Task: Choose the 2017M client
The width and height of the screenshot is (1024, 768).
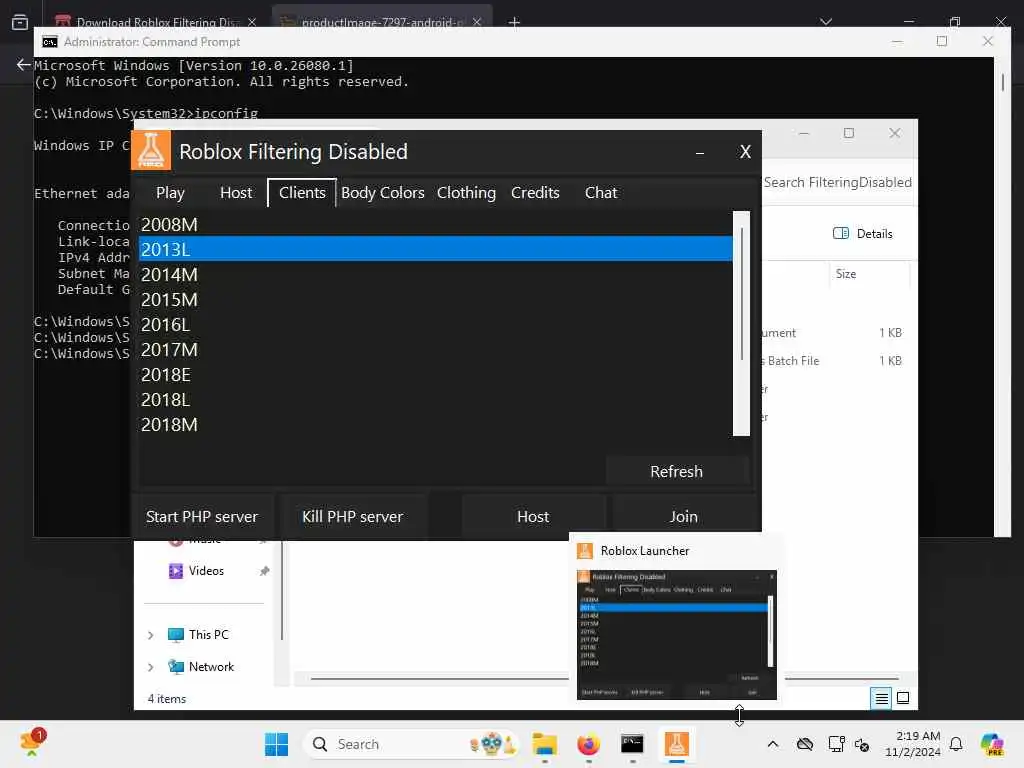Action: pos(436,349)
